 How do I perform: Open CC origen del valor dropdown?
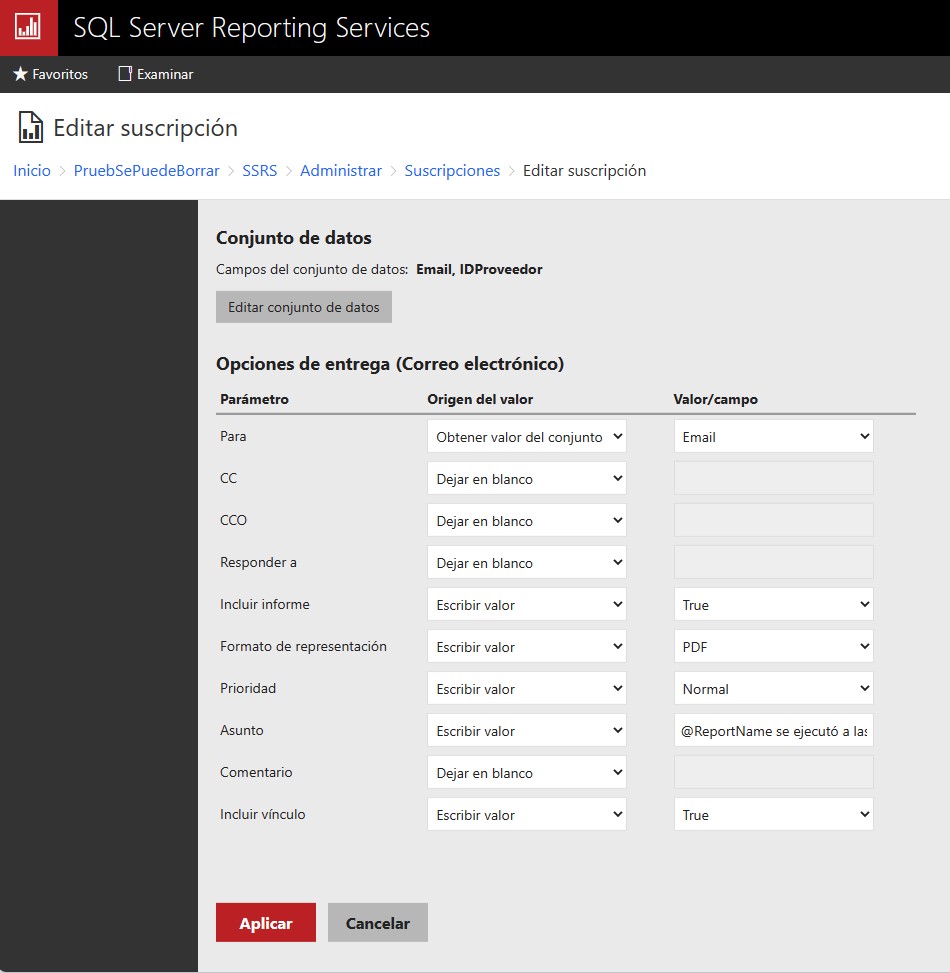click(x=527, y=478)
